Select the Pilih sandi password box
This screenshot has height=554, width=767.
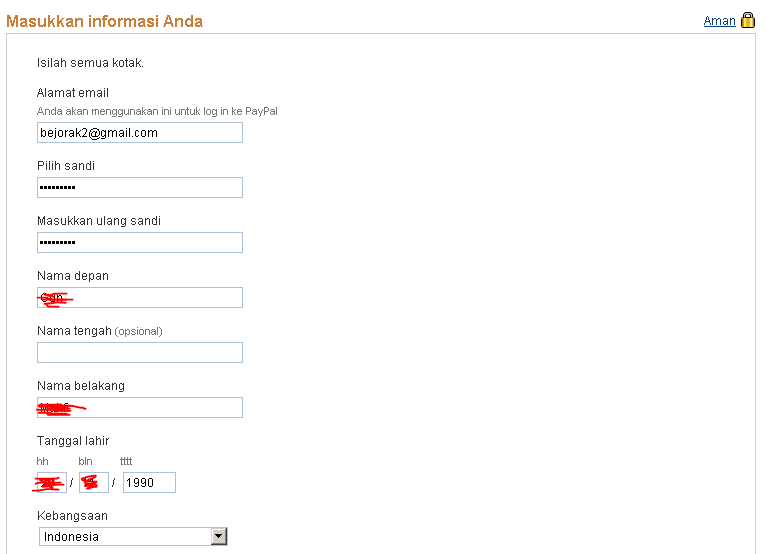tap(140, 188)
